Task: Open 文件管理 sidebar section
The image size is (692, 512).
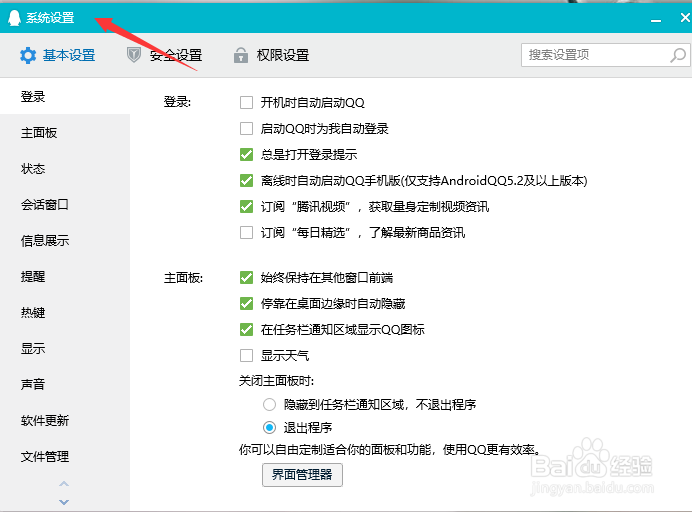Action: point(65,456)
